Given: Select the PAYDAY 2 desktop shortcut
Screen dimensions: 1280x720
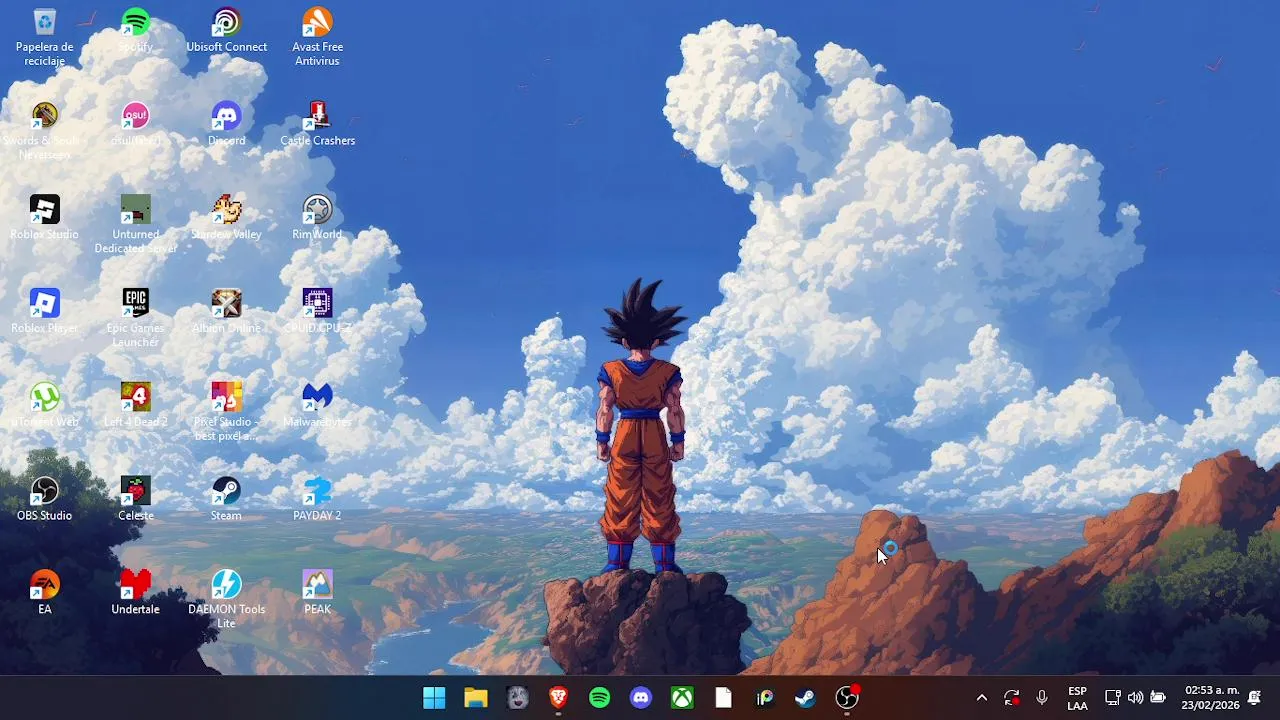Looking at the screenshot, I should (317, 498).
